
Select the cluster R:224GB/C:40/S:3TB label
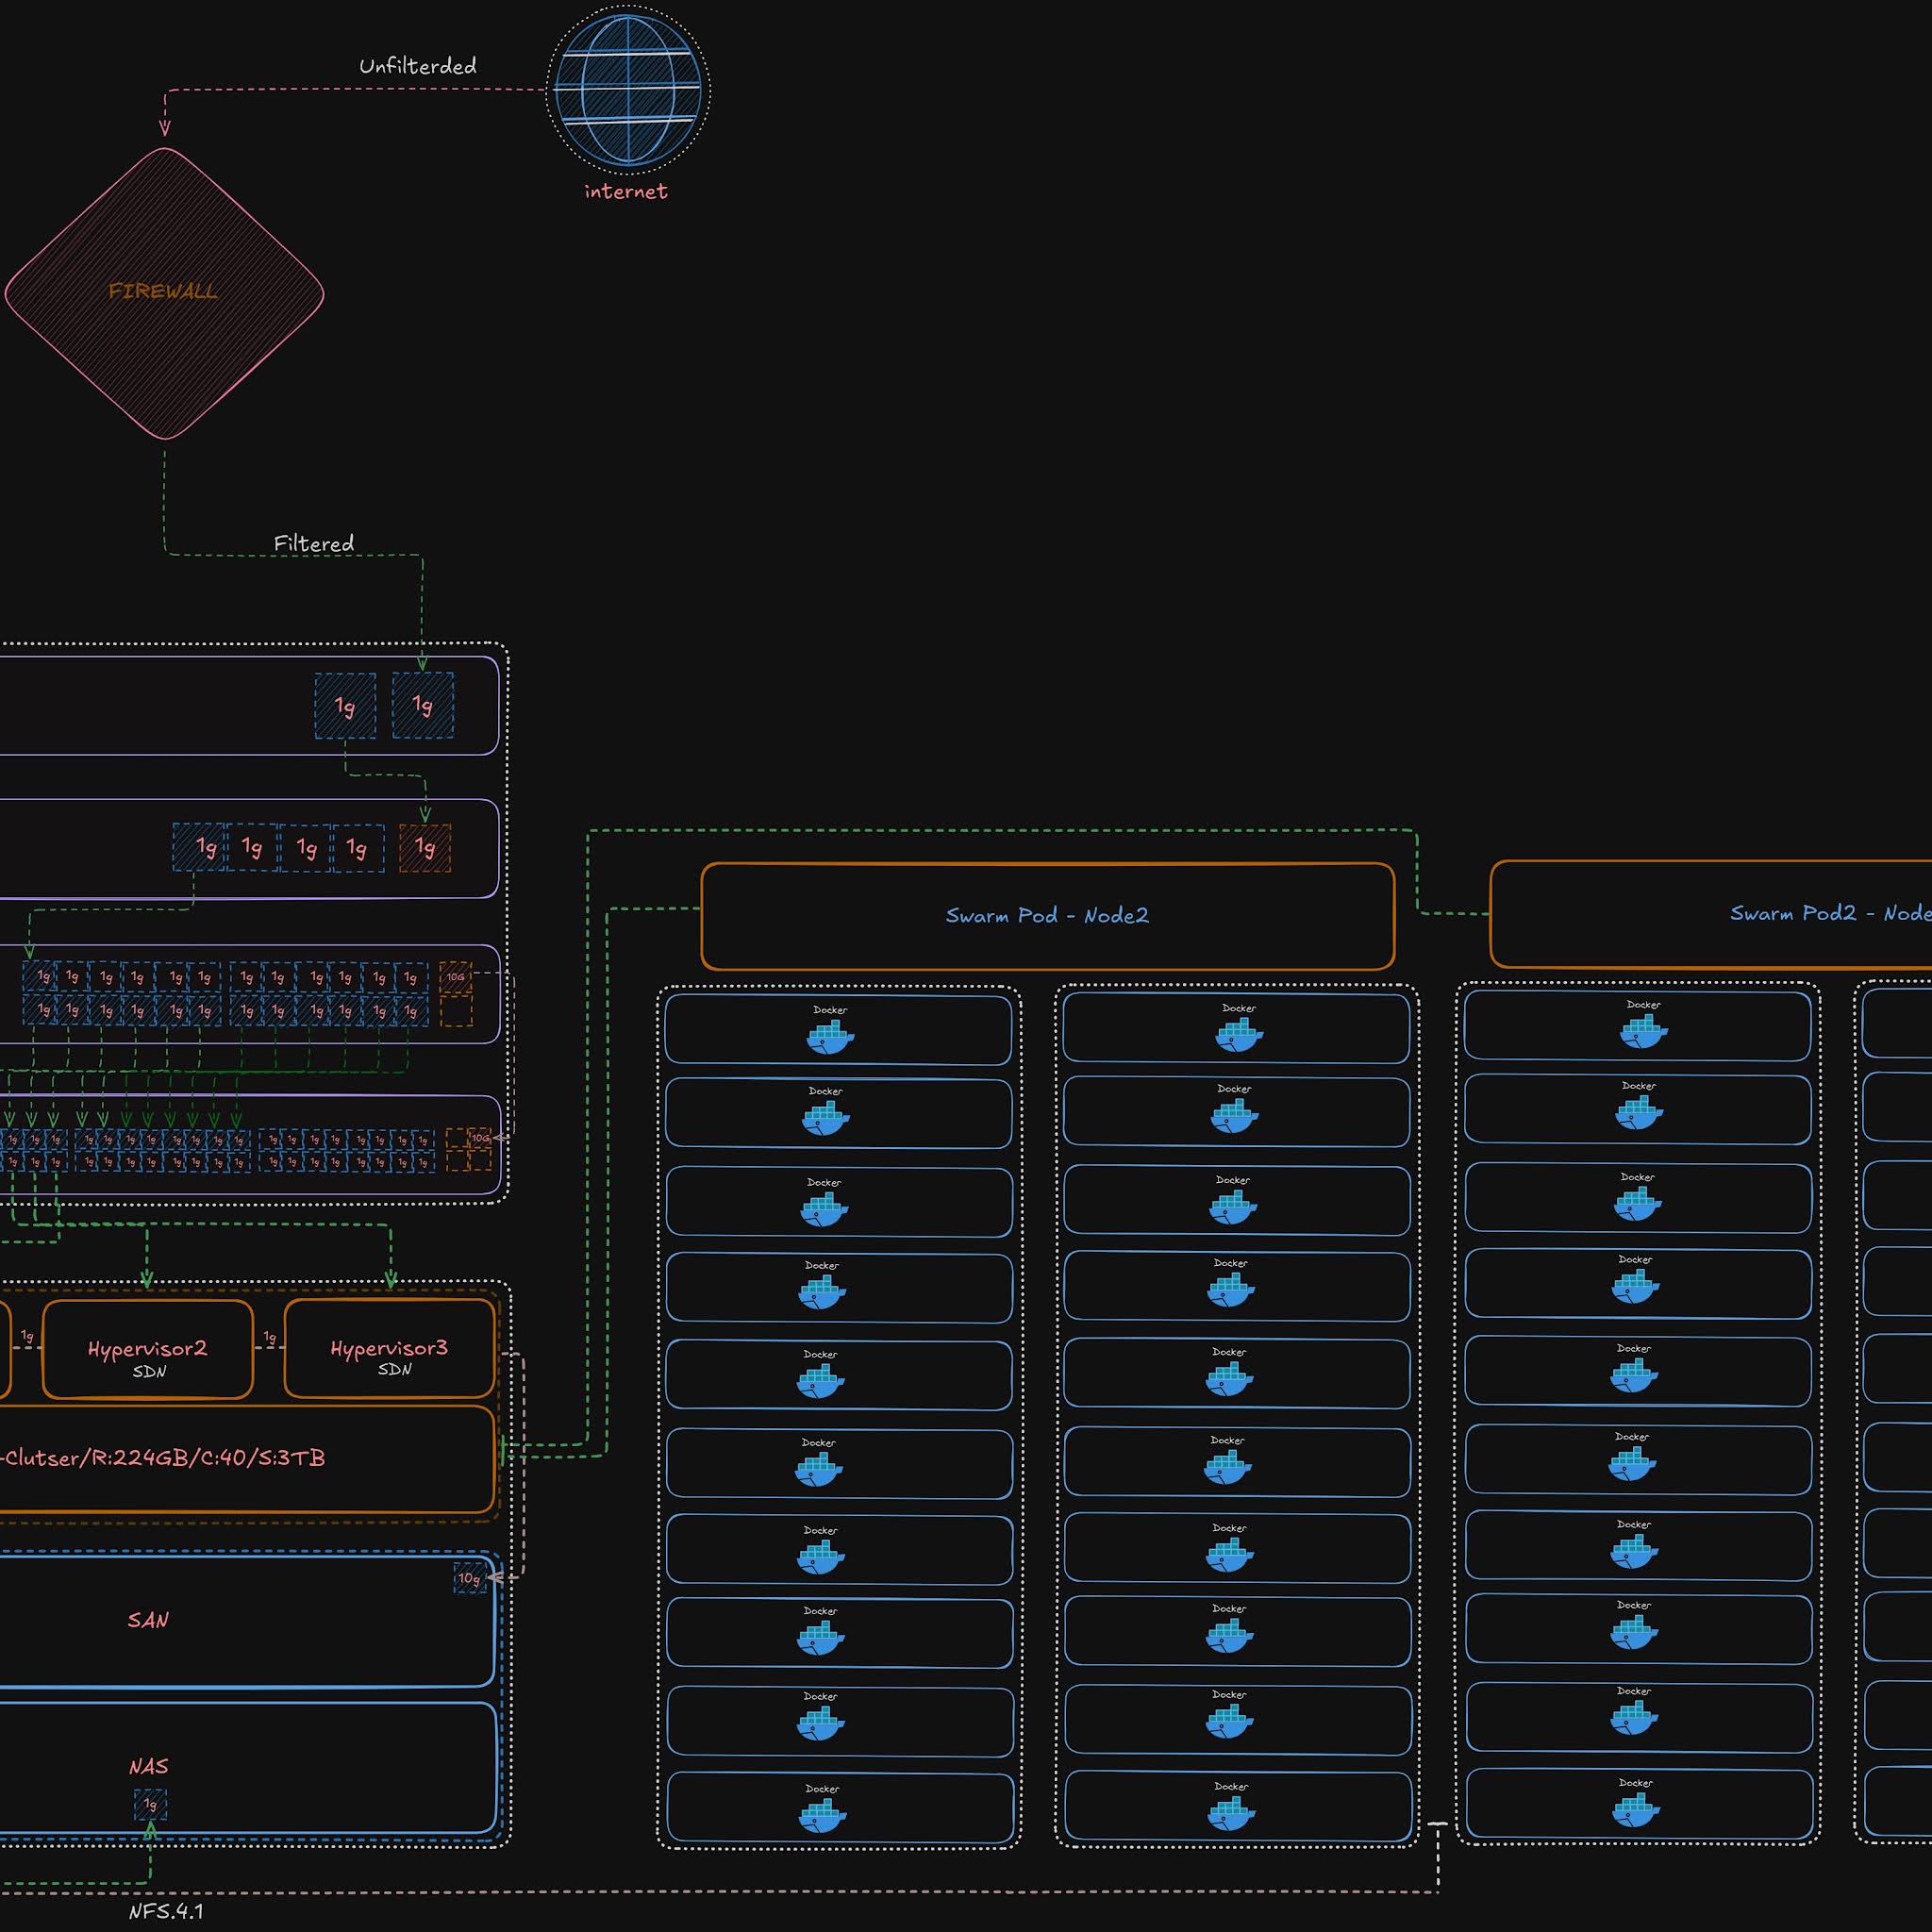[x=163, y=1458]
